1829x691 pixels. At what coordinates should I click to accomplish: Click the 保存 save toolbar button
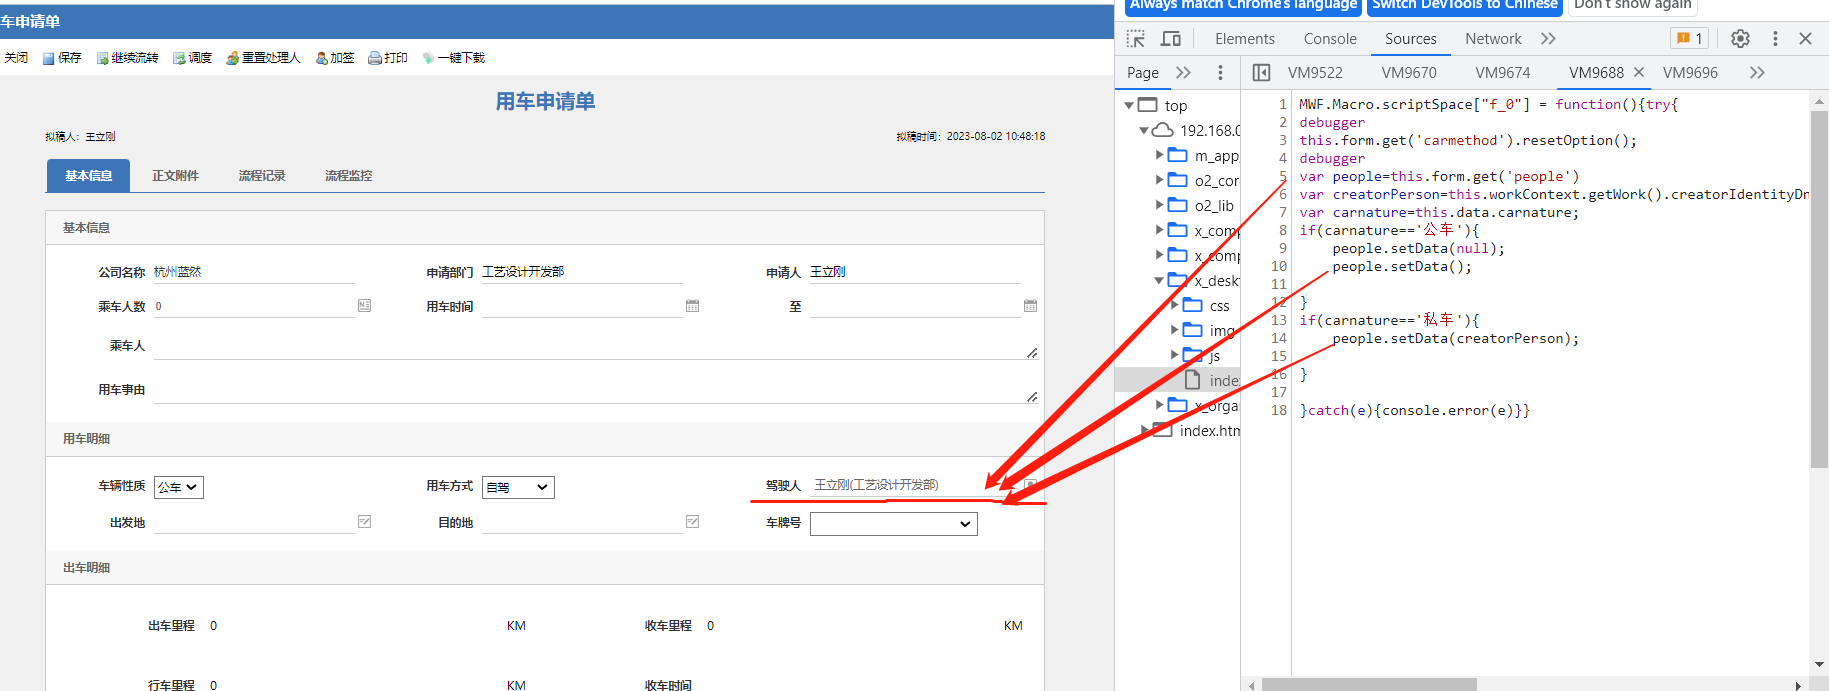tap(62, 58)
